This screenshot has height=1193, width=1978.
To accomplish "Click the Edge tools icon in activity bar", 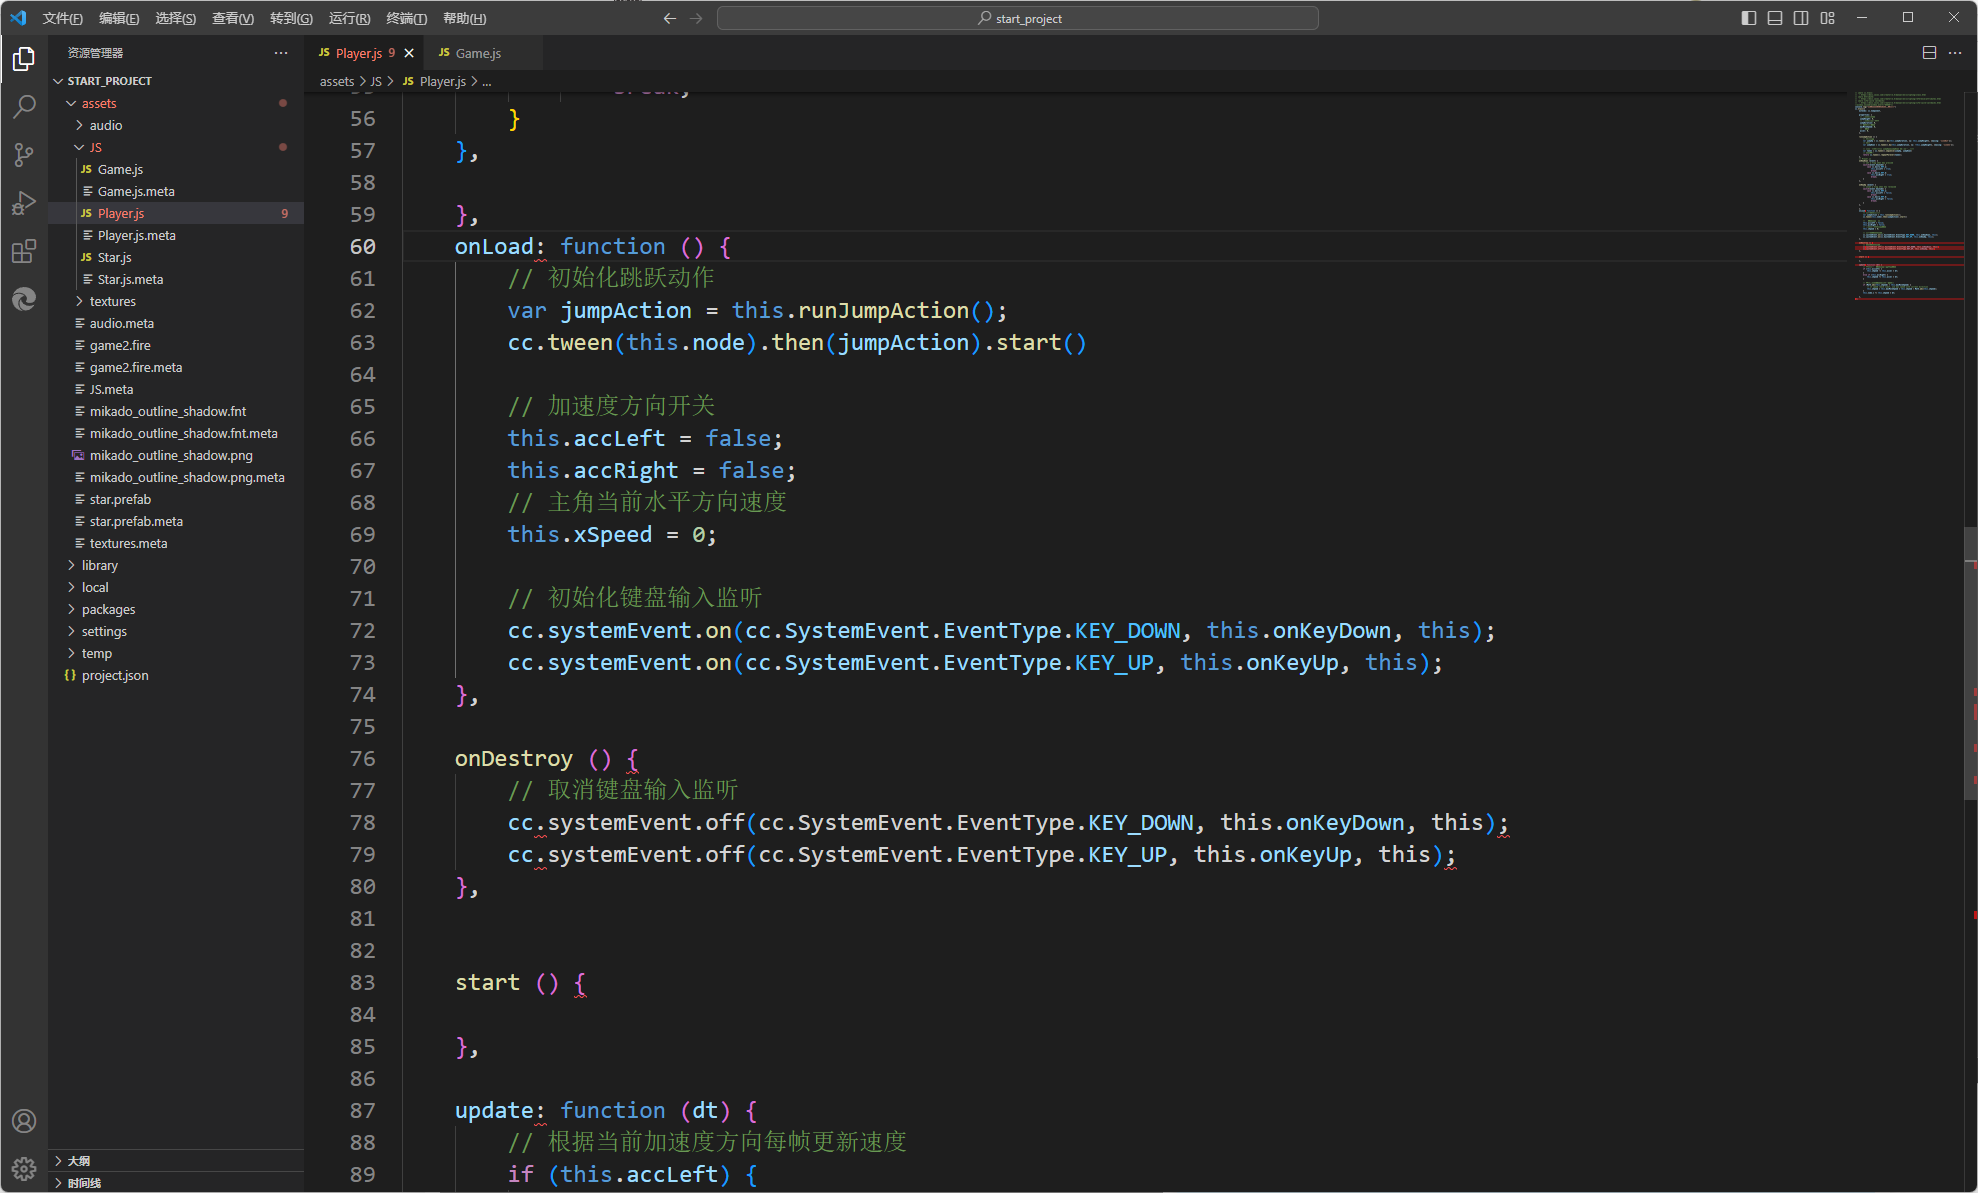I will point(24,299).
